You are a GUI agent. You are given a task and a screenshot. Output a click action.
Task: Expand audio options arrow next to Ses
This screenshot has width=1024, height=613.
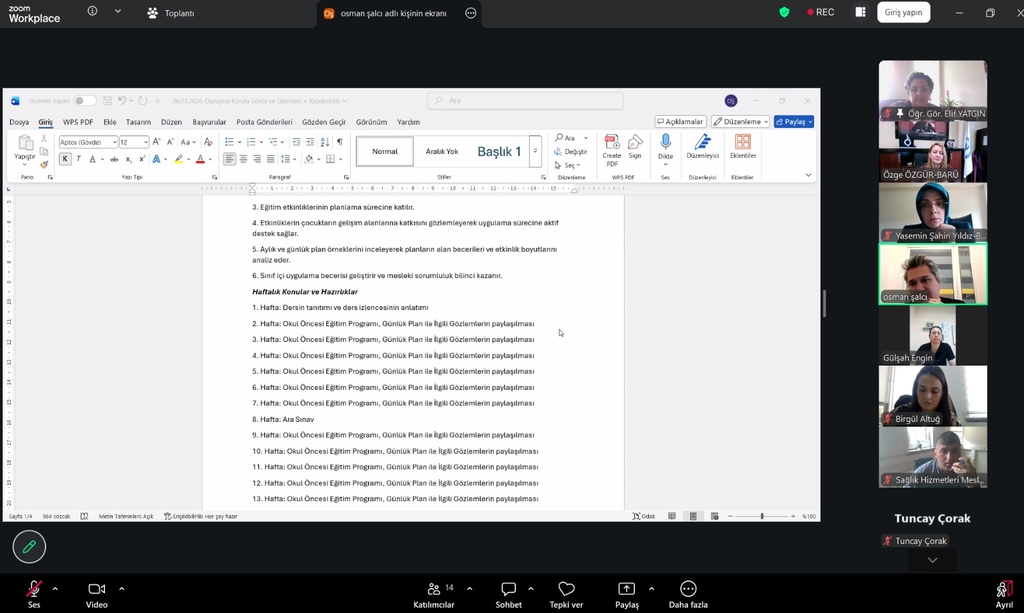(x=55, y=588)
